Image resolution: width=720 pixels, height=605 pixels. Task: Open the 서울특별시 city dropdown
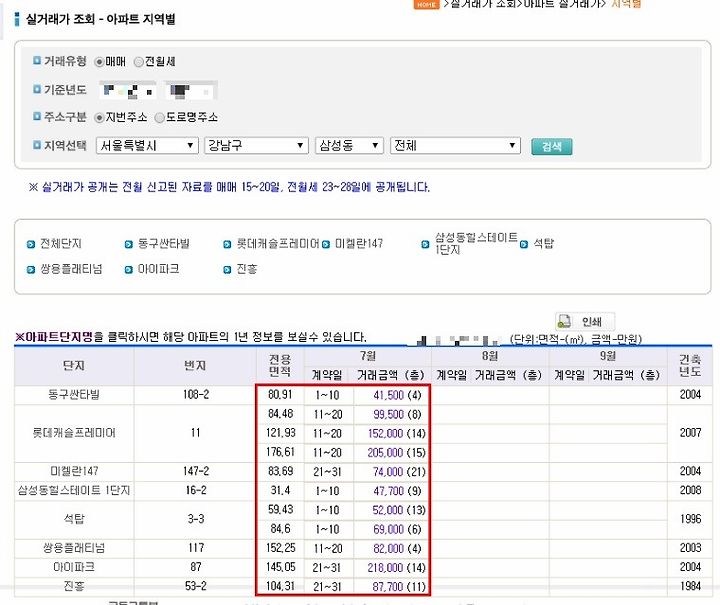(x=147, y=146)
